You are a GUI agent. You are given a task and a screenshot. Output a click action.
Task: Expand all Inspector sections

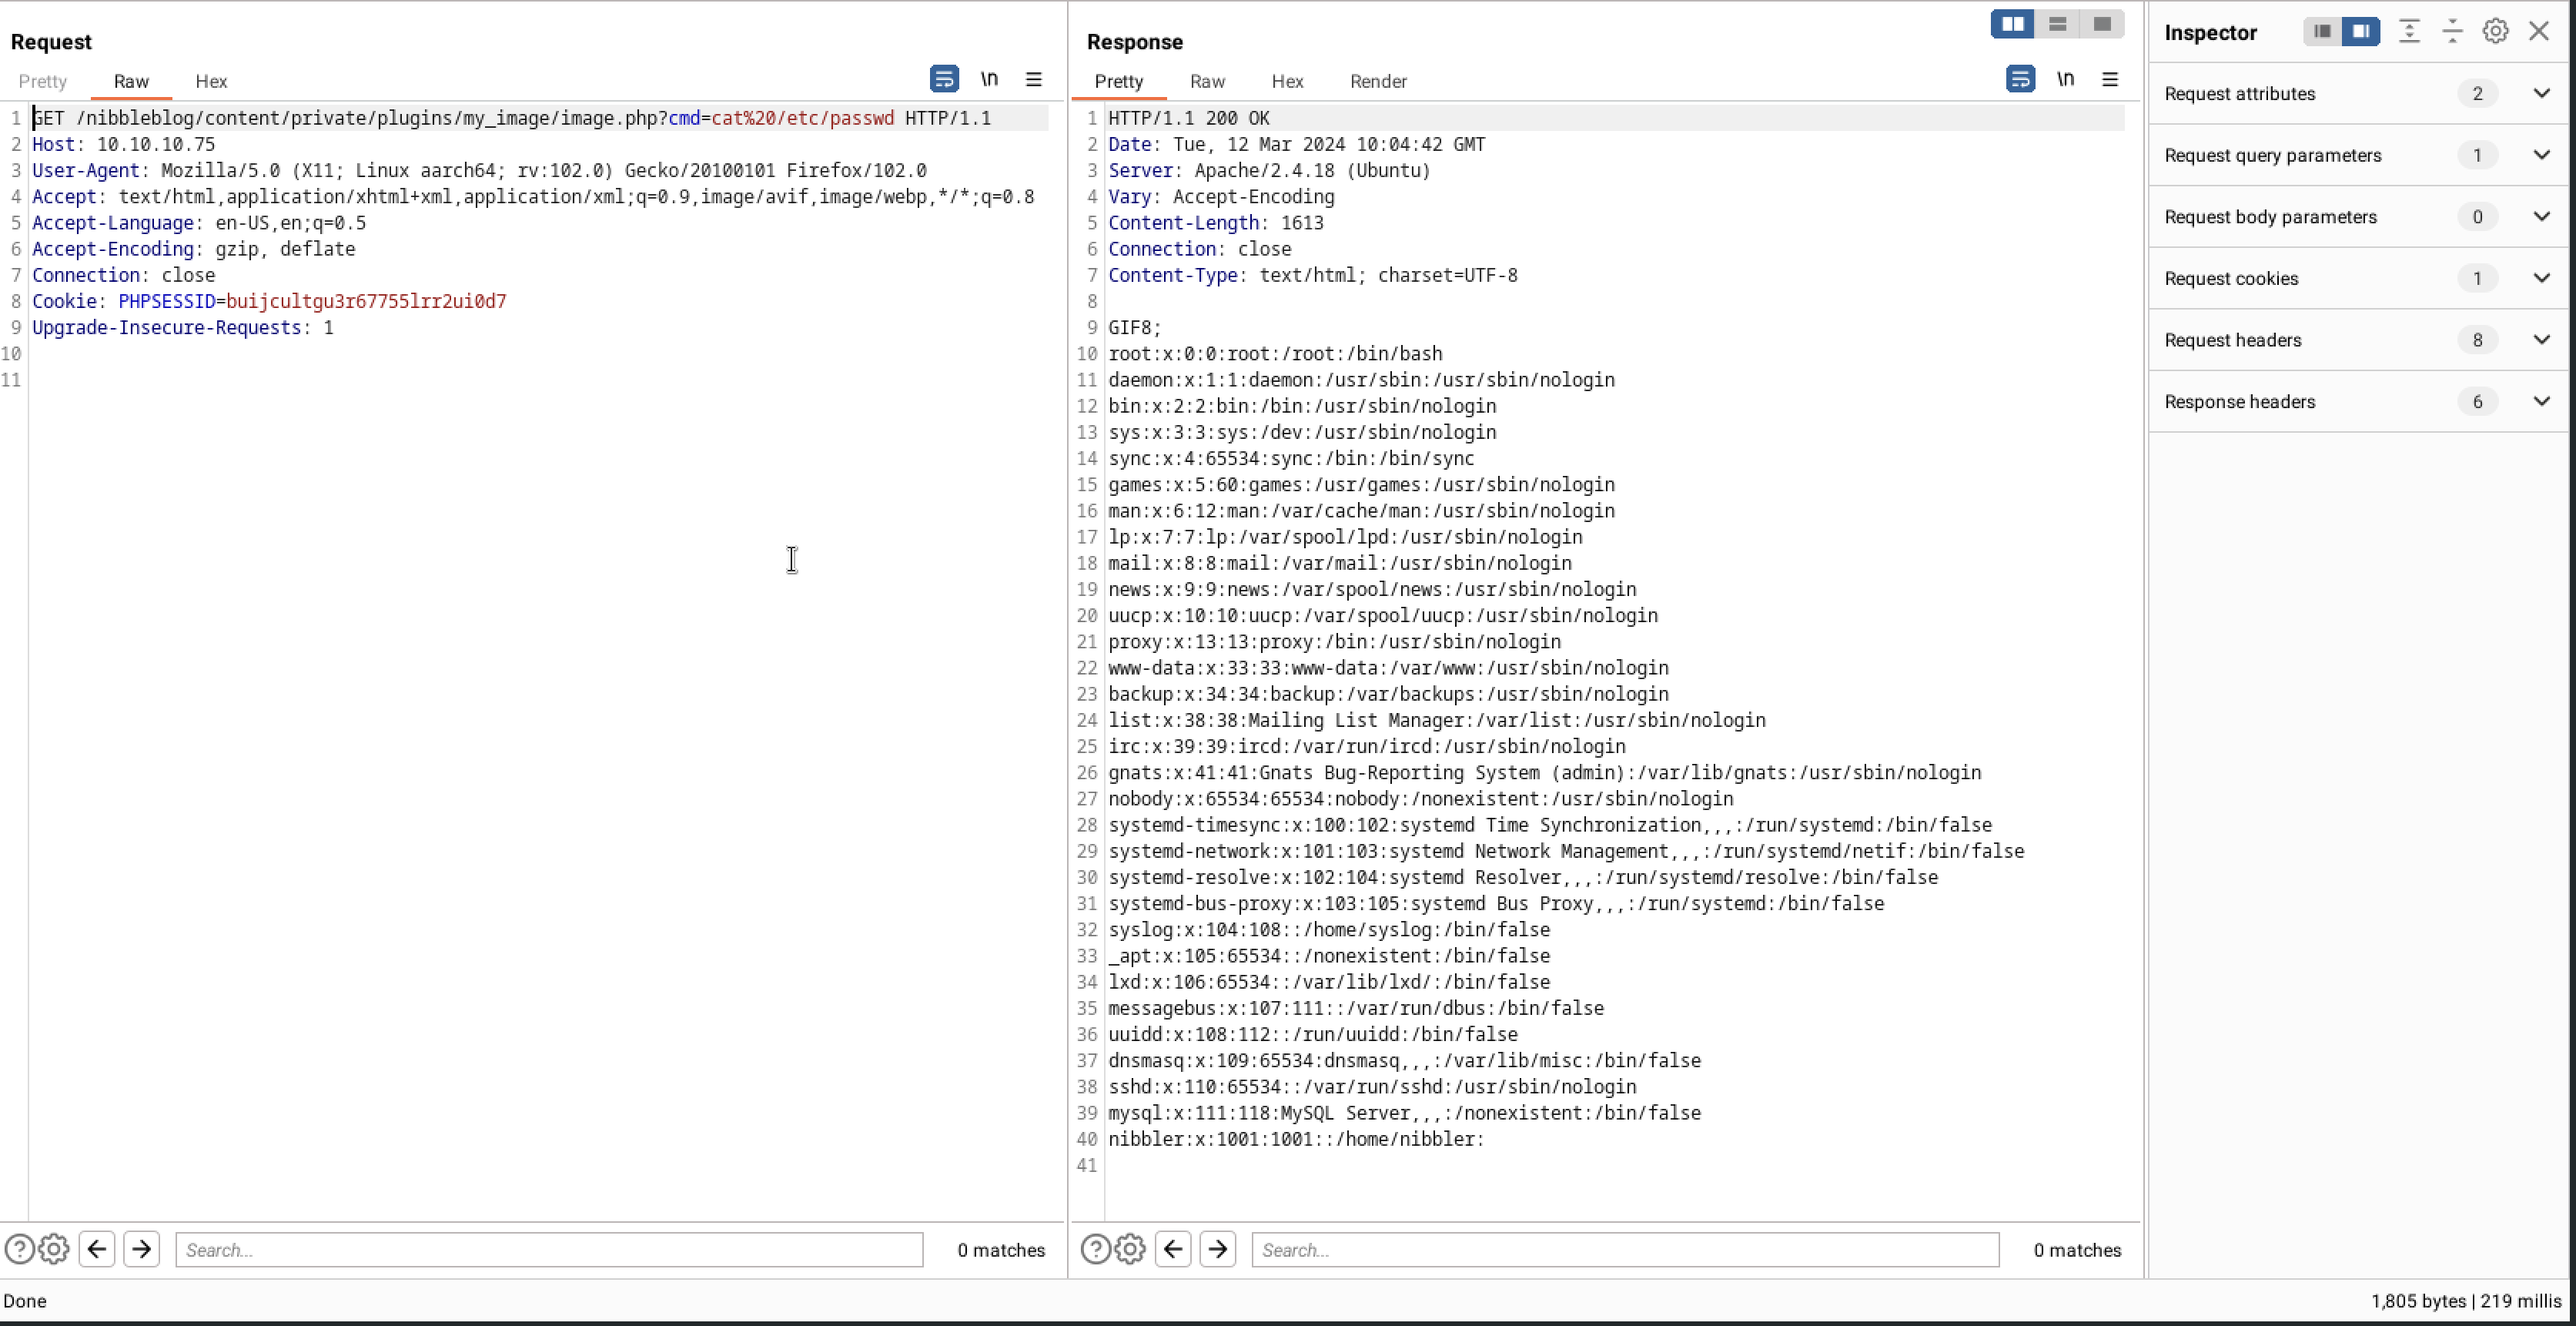[x=2409, y=32]
